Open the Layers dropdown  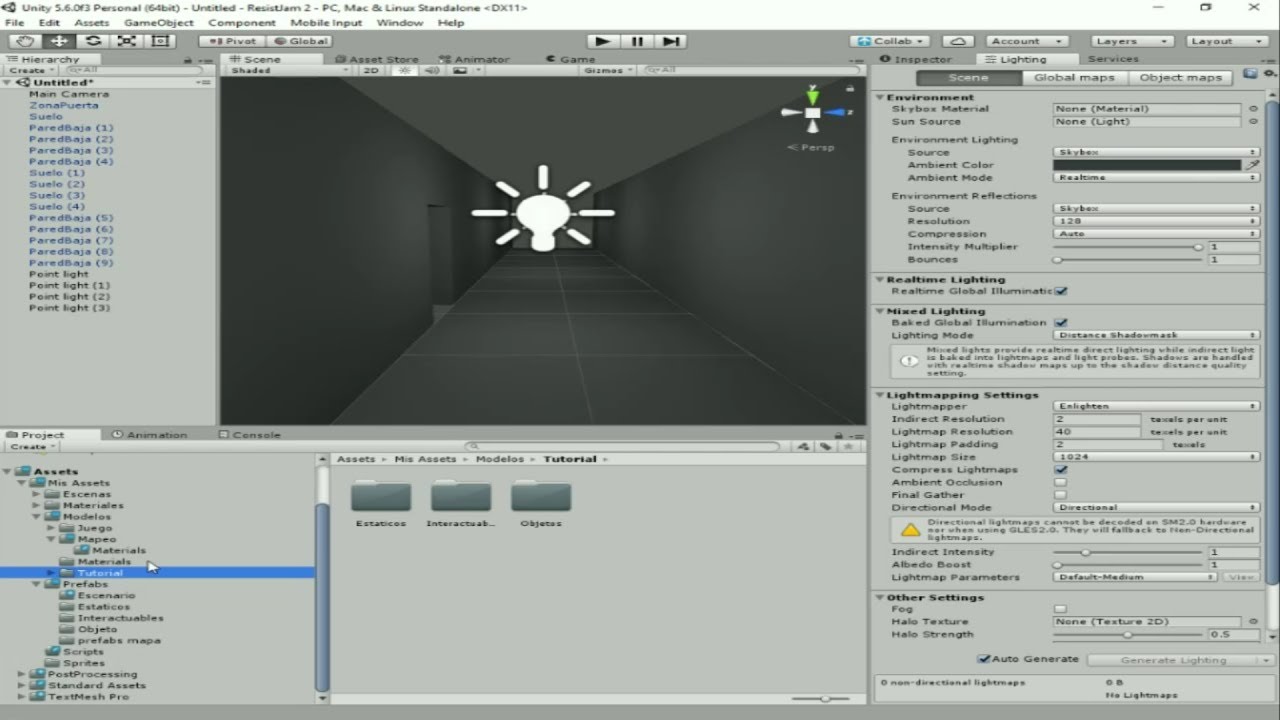pyautogui.click(x=1130, y=41)
